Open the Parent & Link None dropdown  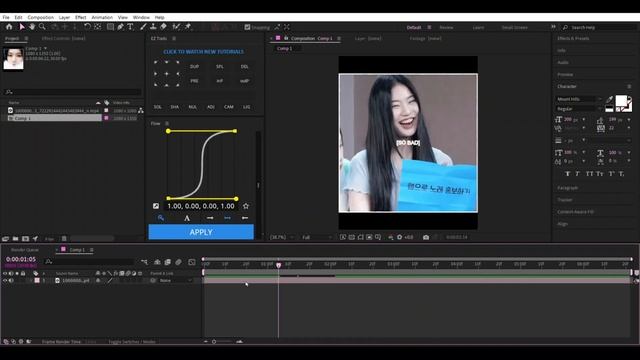176,281
